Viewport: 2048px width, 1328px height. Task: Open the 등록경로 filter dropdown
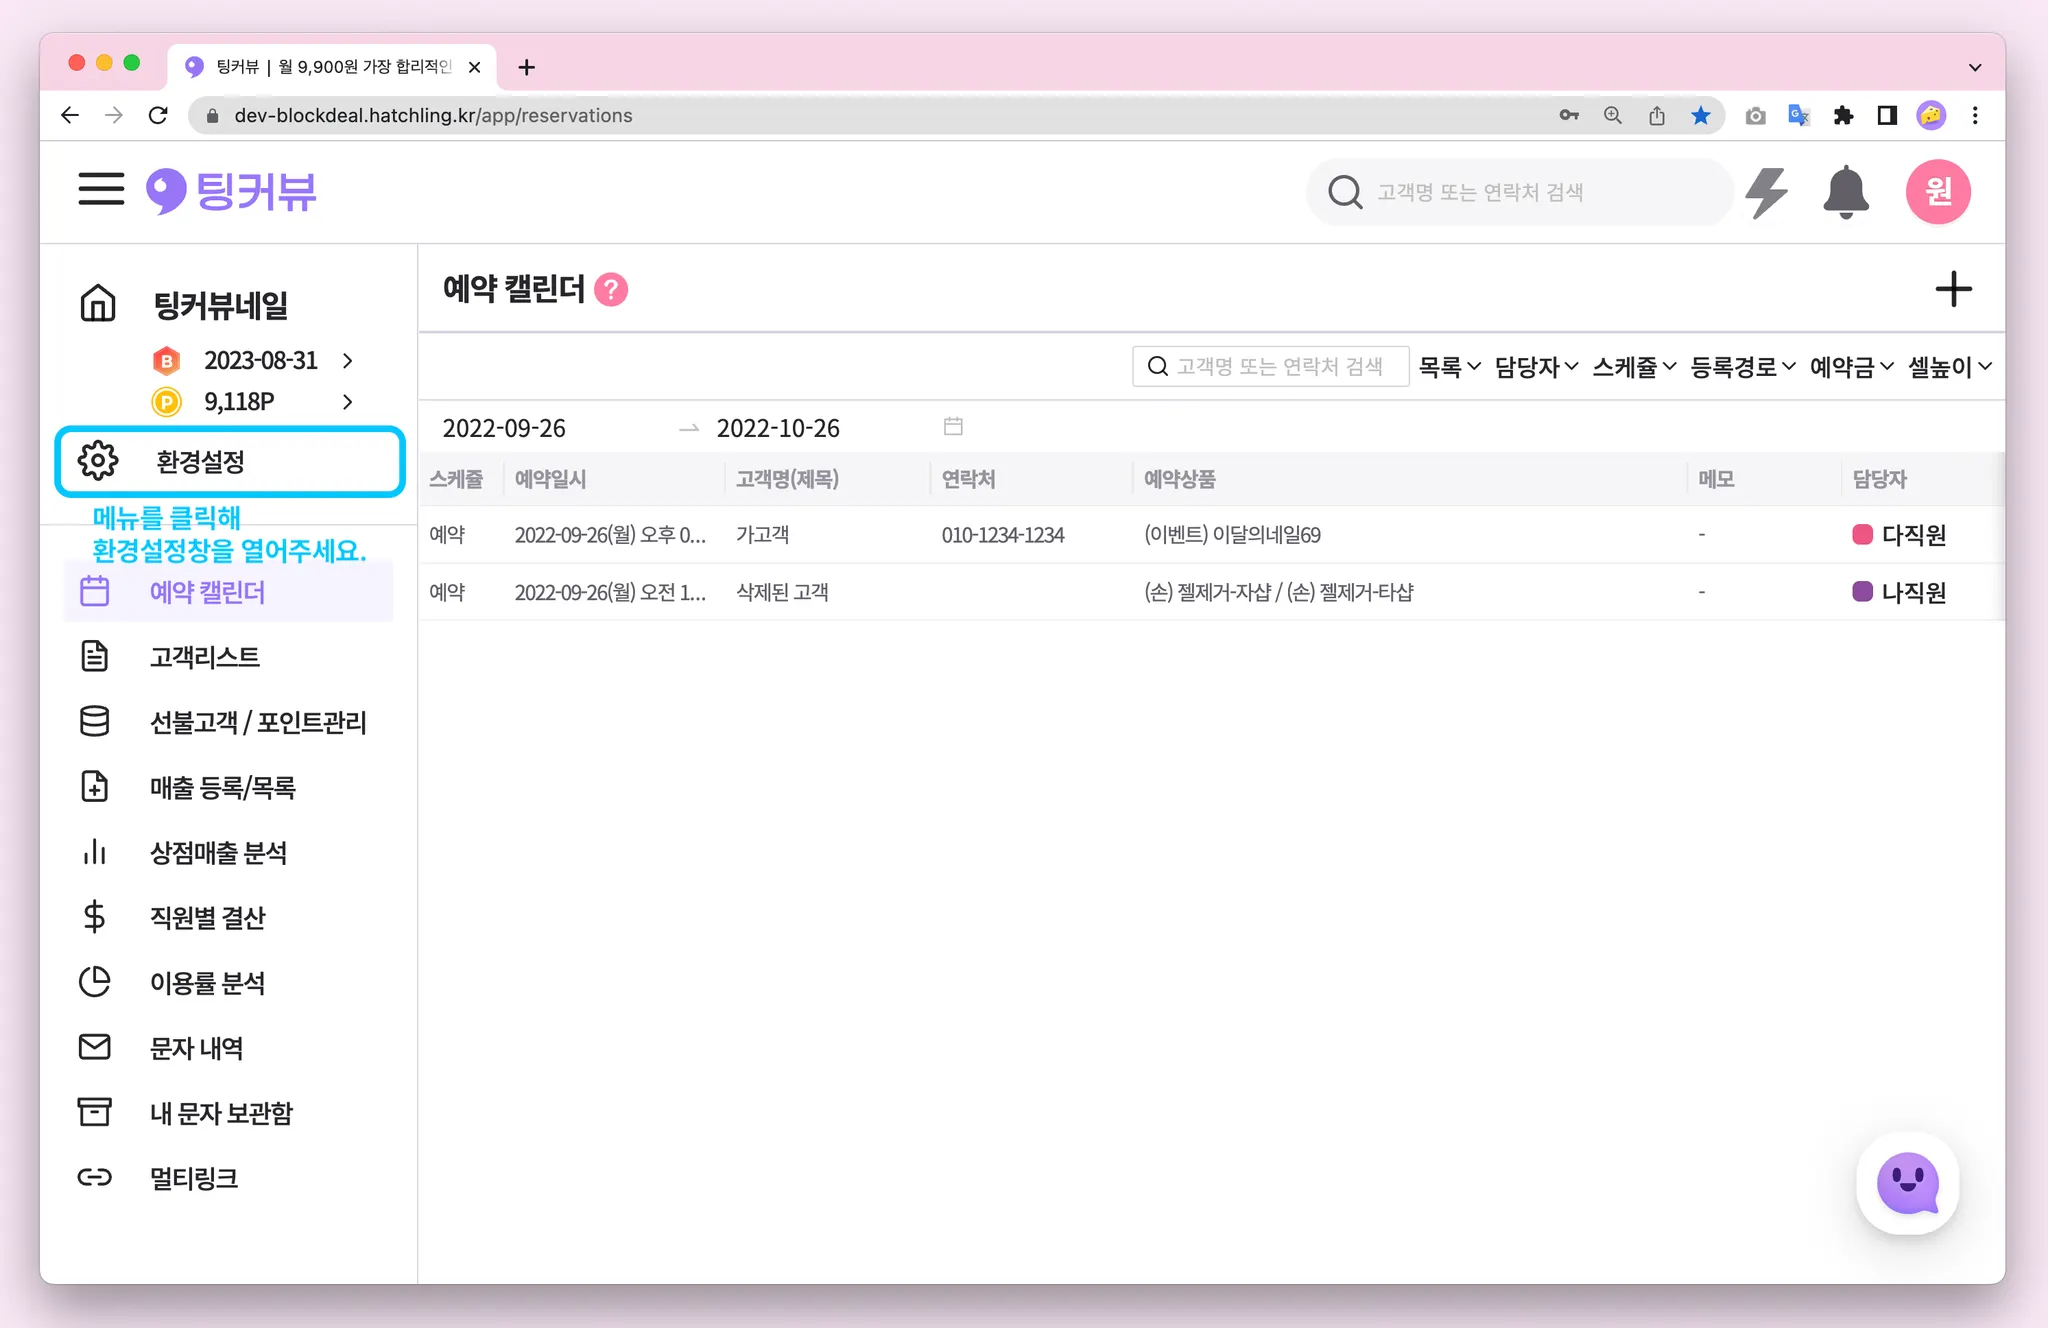point(1742,367)
